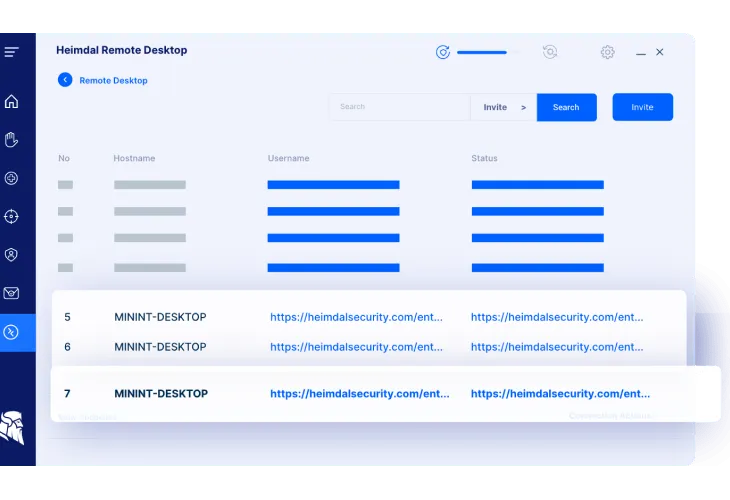The image size is (730, 500).
Task: Sort by the No column header
Action: 64,158
